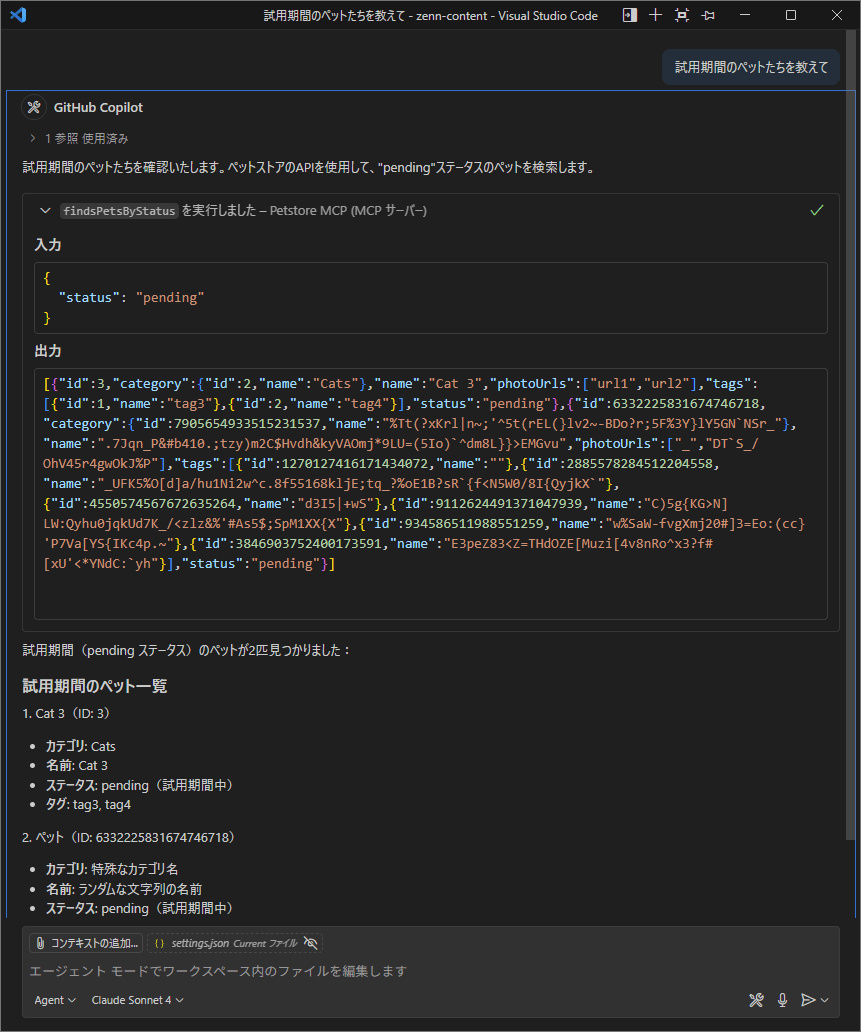The width and height of the screenshot is (861, 1032).
Task: Click the 'カテゴリ: Cats' bullet
Action: point(80,746)
